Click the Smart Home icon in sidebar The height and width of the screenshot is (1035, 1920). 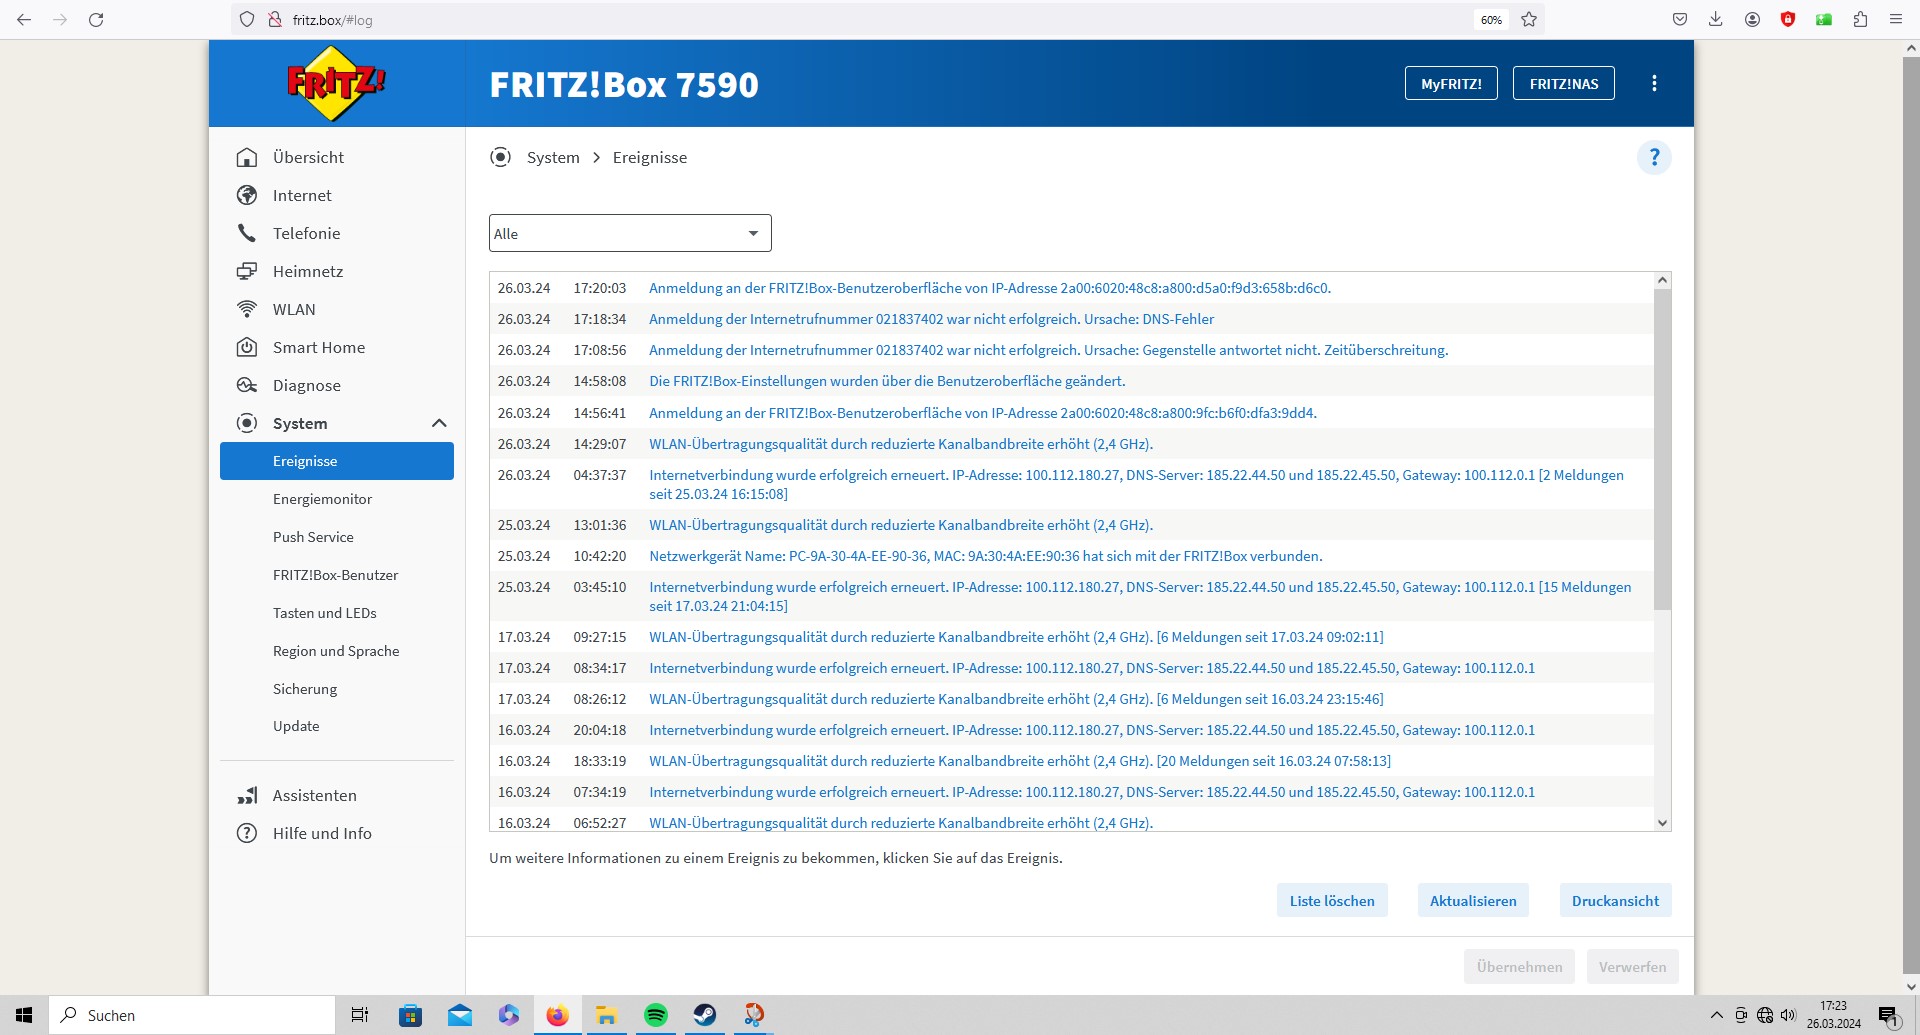click(247, 348)
